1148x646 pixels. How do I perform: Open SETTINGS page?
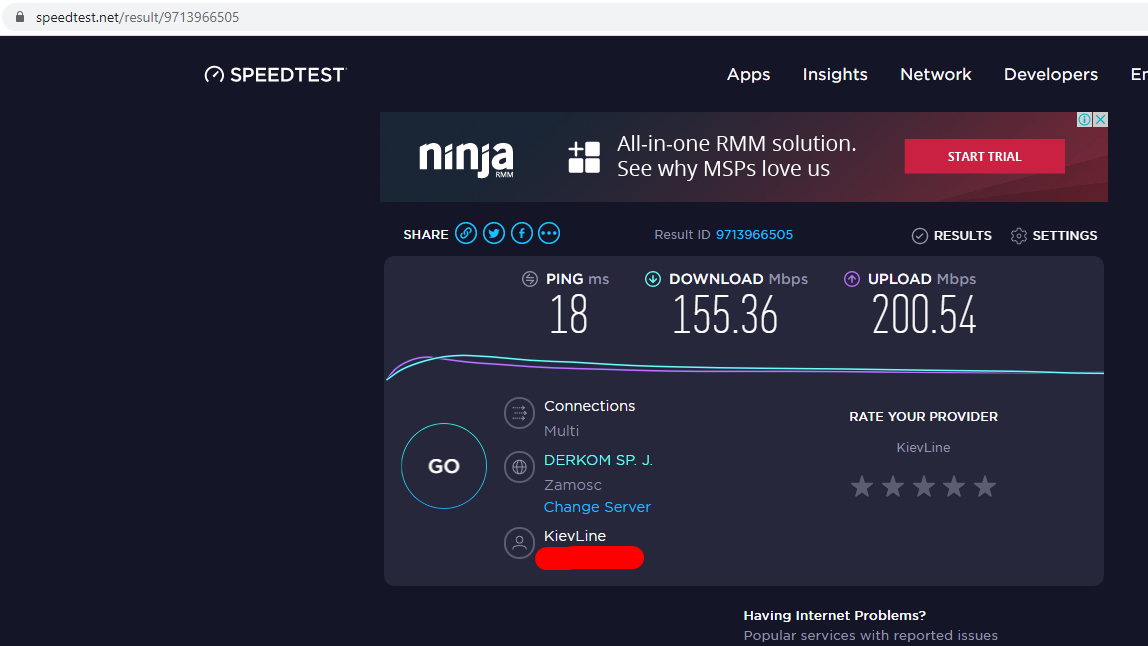tap(1065, 236)
